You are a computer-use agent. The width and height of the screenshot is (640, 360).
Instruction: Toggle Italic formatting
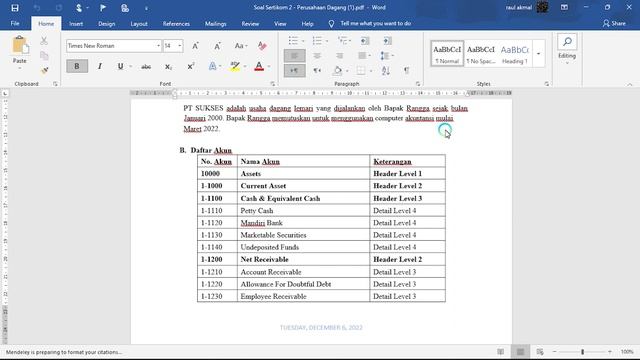pos(100,66)
